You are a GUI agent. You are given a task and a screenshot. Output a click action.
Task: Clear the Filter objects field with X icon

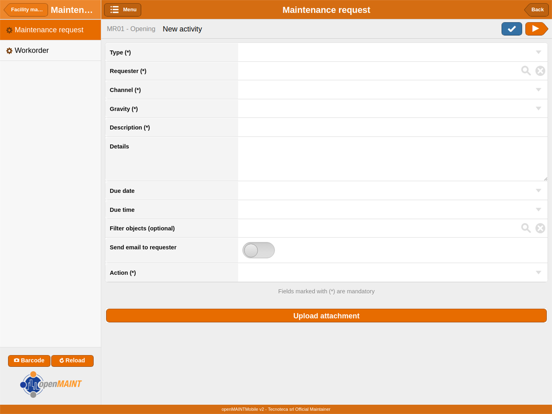pos(540,228)
